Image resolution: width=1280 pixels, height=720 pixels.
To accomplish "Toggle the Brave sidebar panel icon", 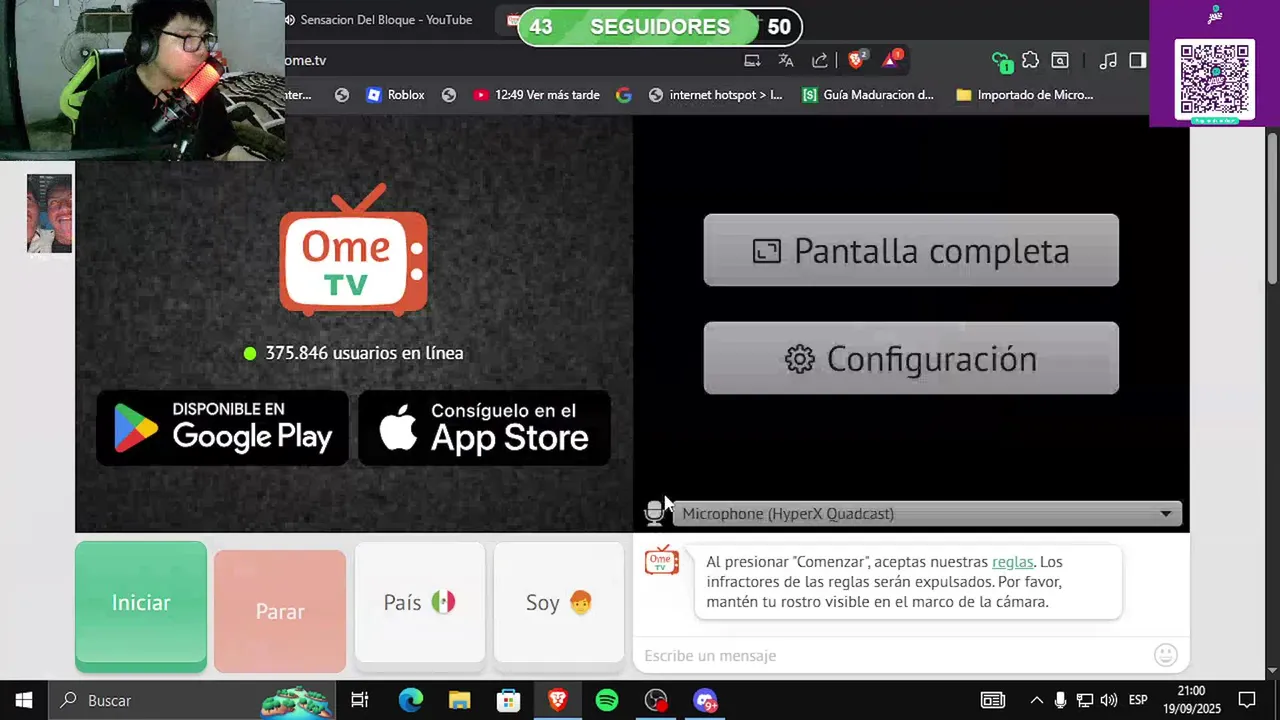I will coord(1137,61).
